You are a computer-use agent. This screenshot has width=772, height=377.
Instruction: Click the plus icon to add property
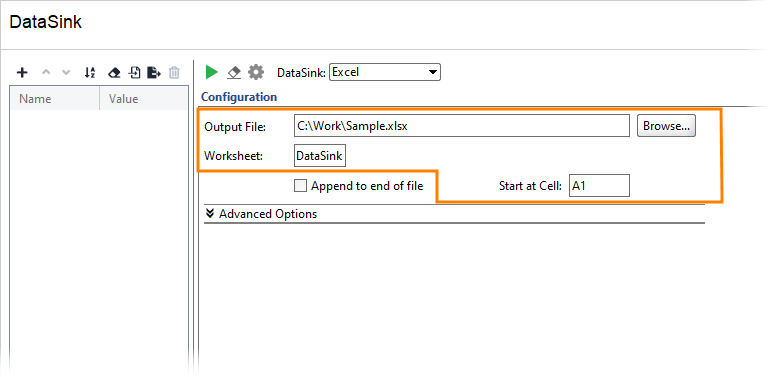coord(22,73)
